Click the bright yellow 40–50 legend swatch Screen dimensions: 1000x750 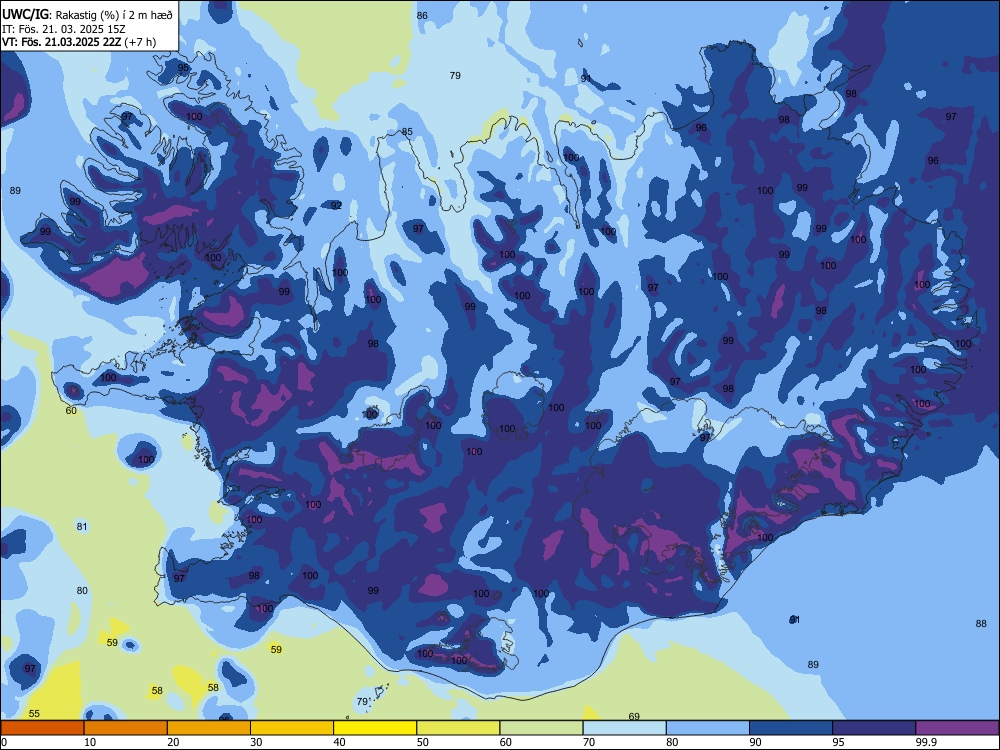pyautogui.click(x=375, y=728)
